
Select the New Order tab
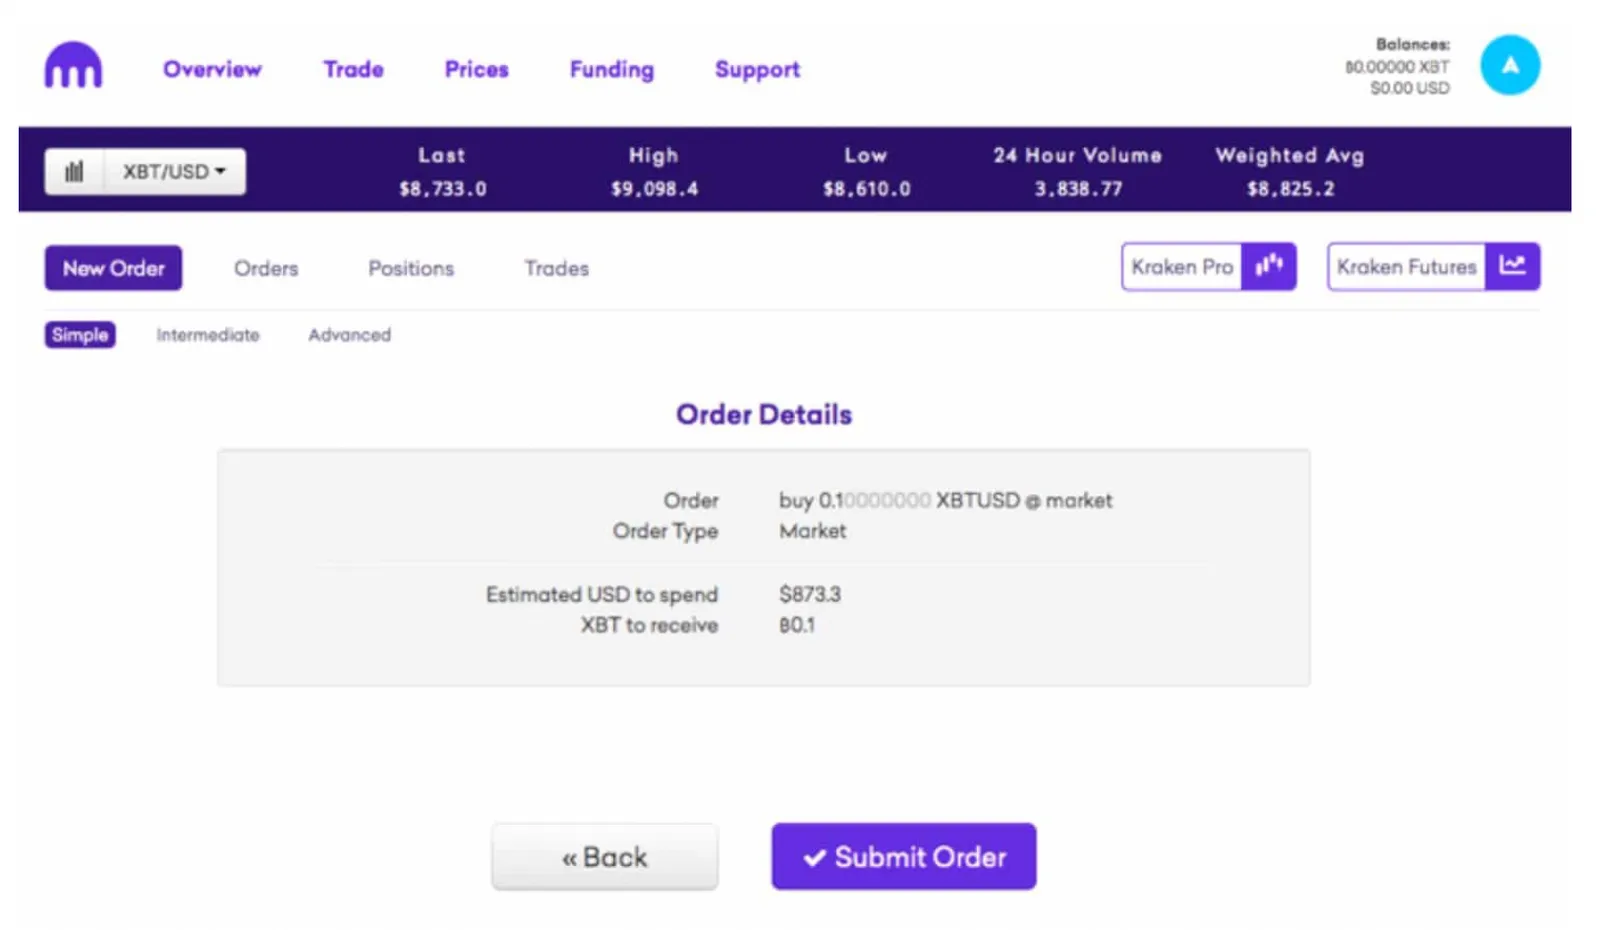click(113, 268)
